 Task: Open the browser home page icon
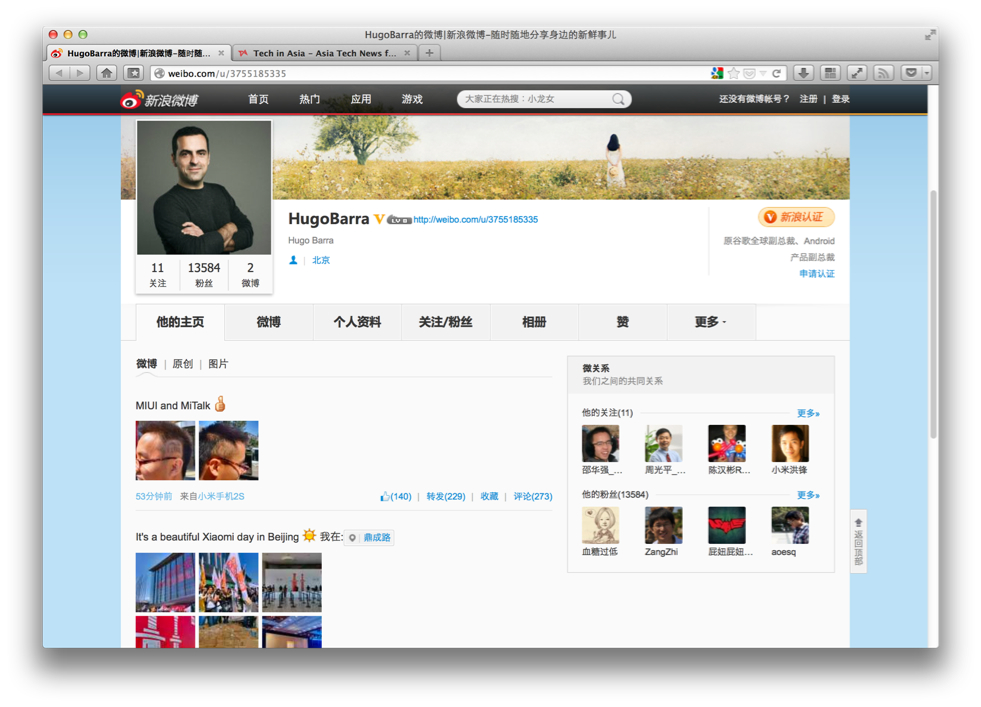tap(106, 73)
